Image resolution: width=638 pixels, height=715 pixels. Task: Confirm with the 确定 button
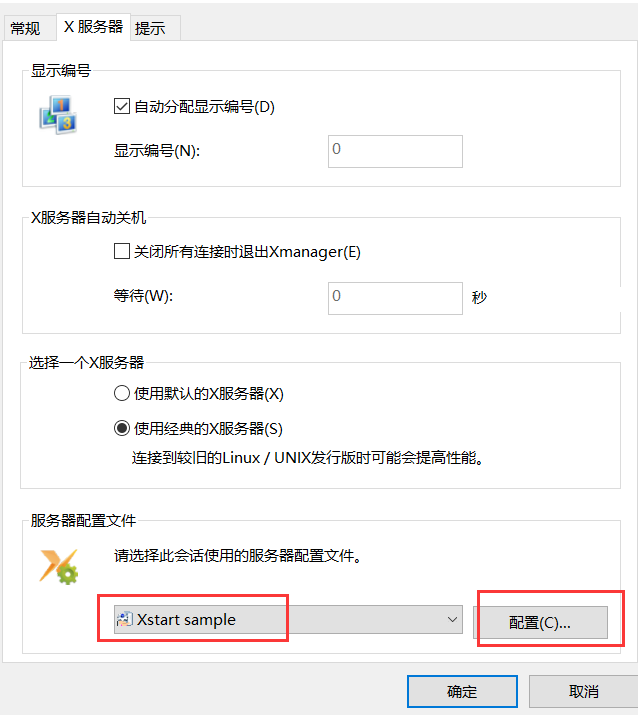pyautogui.click(x=462, y=691)
